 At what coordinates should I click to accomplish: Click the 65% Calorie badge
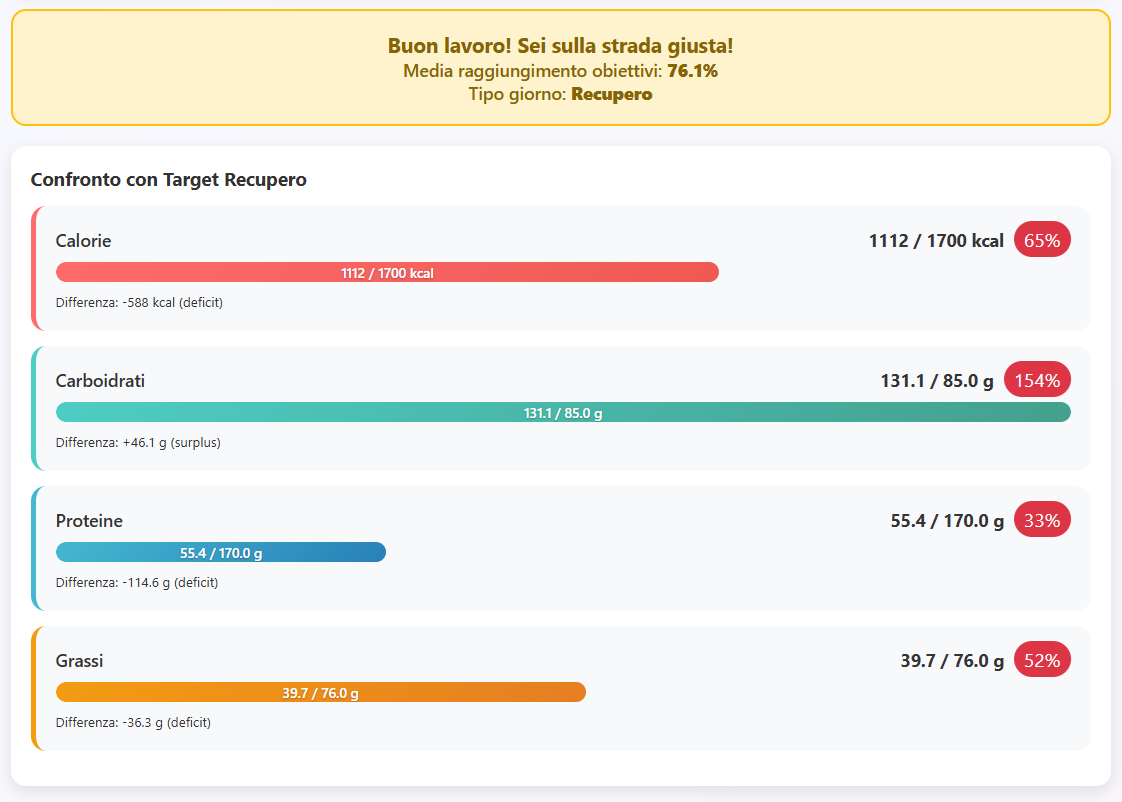point(1042,240)
